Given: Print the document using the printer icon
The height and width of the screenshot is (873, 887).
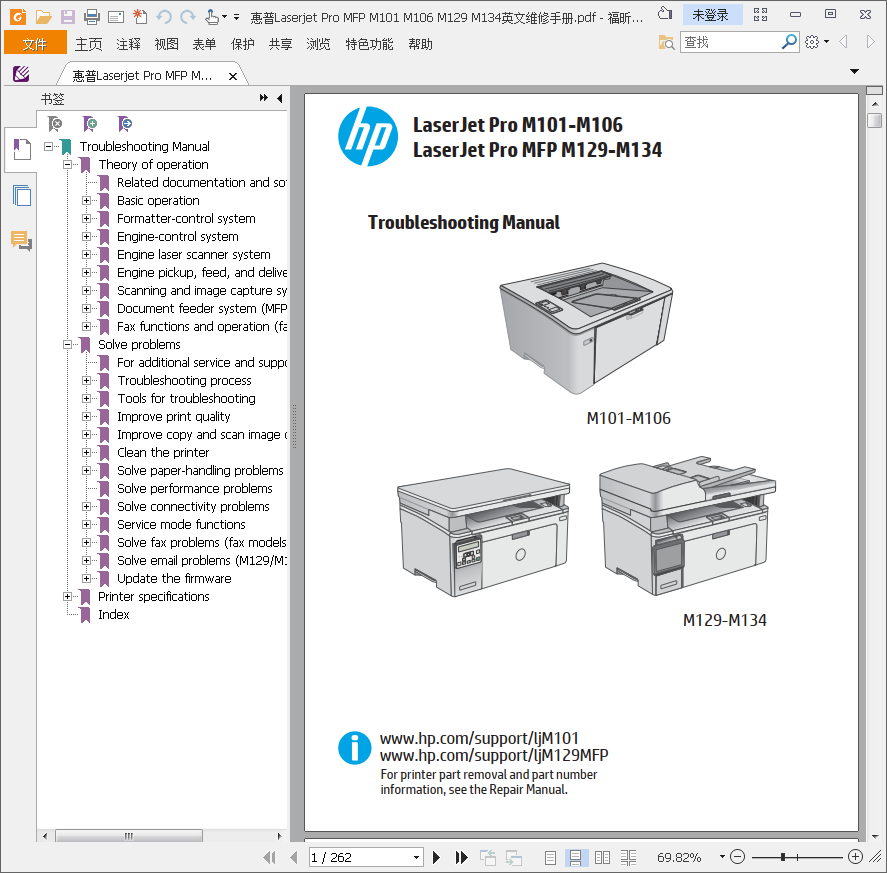Looking at the screenshot, I should pos(92,17).
